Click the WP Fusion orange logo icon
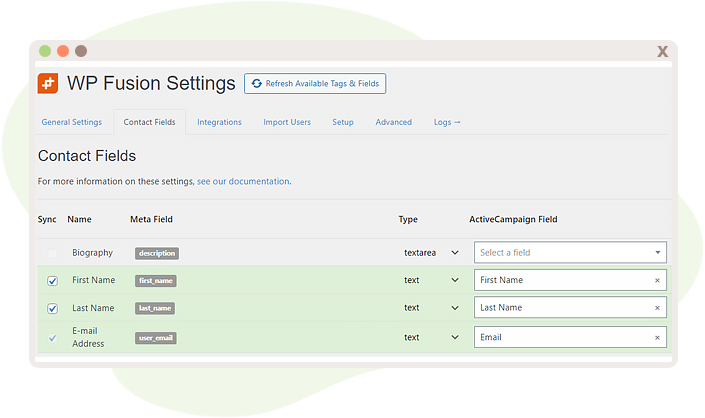Viewport: 705px width, 418px height. coord(48,83)
